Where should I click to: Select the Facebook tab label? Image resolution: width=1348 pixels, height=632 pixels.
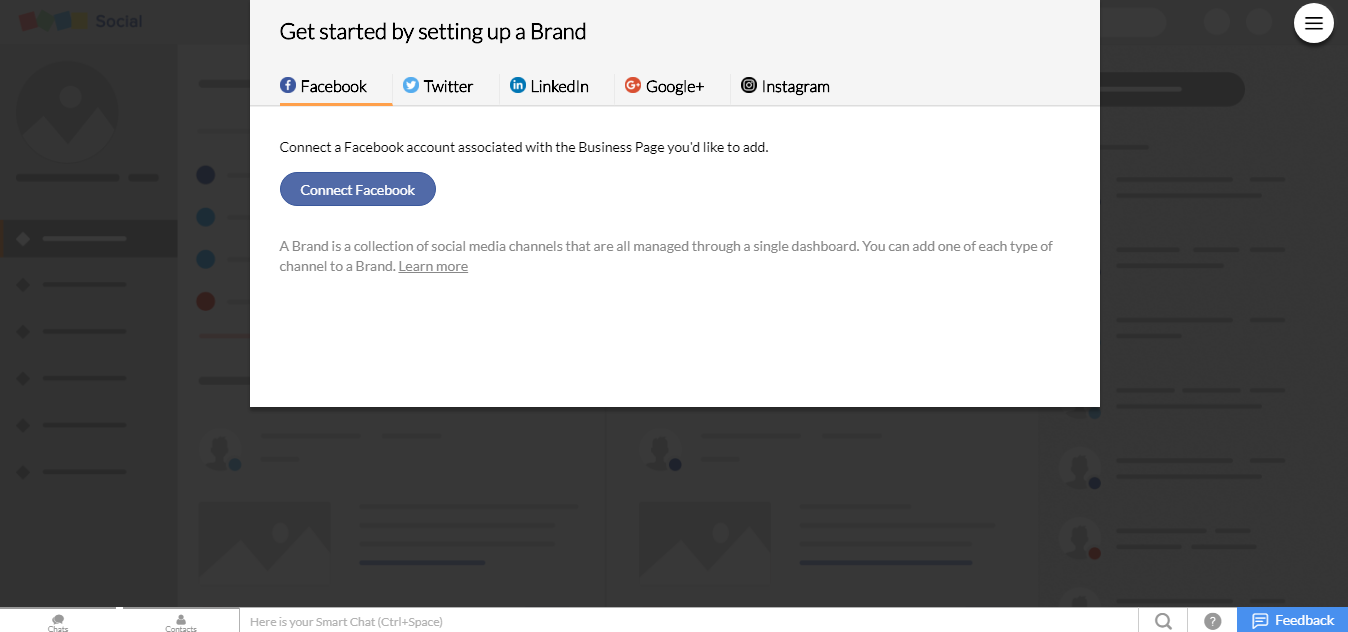pos(334,87)
